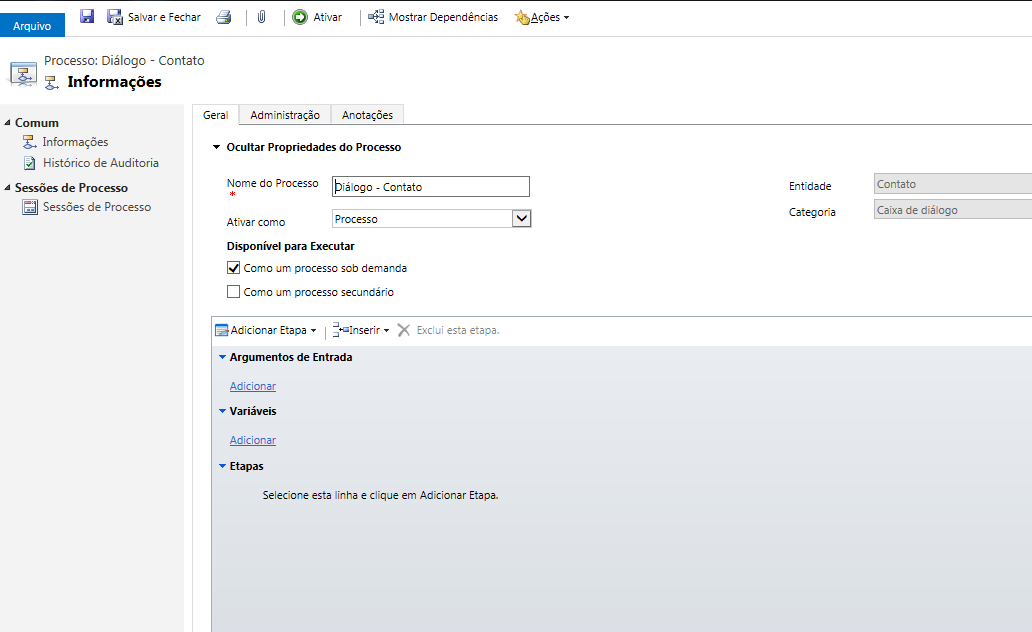Expand the Ações menu dropdown
Screen dimensions: 1032x632
(x=542, y=17)
